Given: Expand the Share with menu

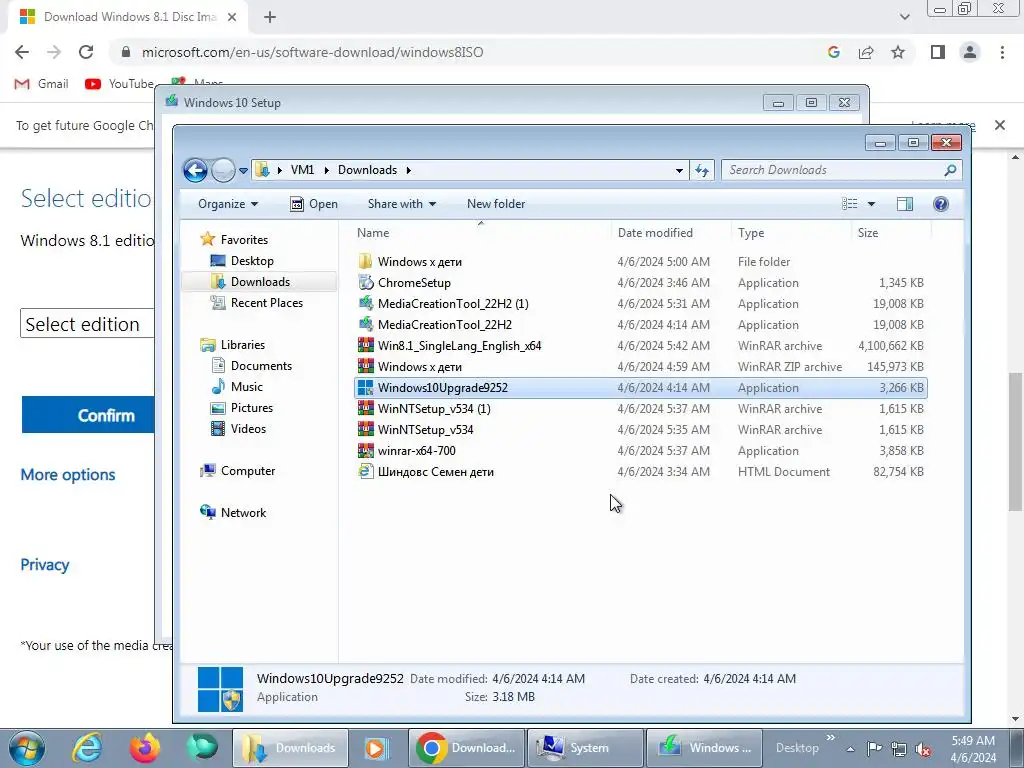Looking at the screenshot, I should coord(402,204).
